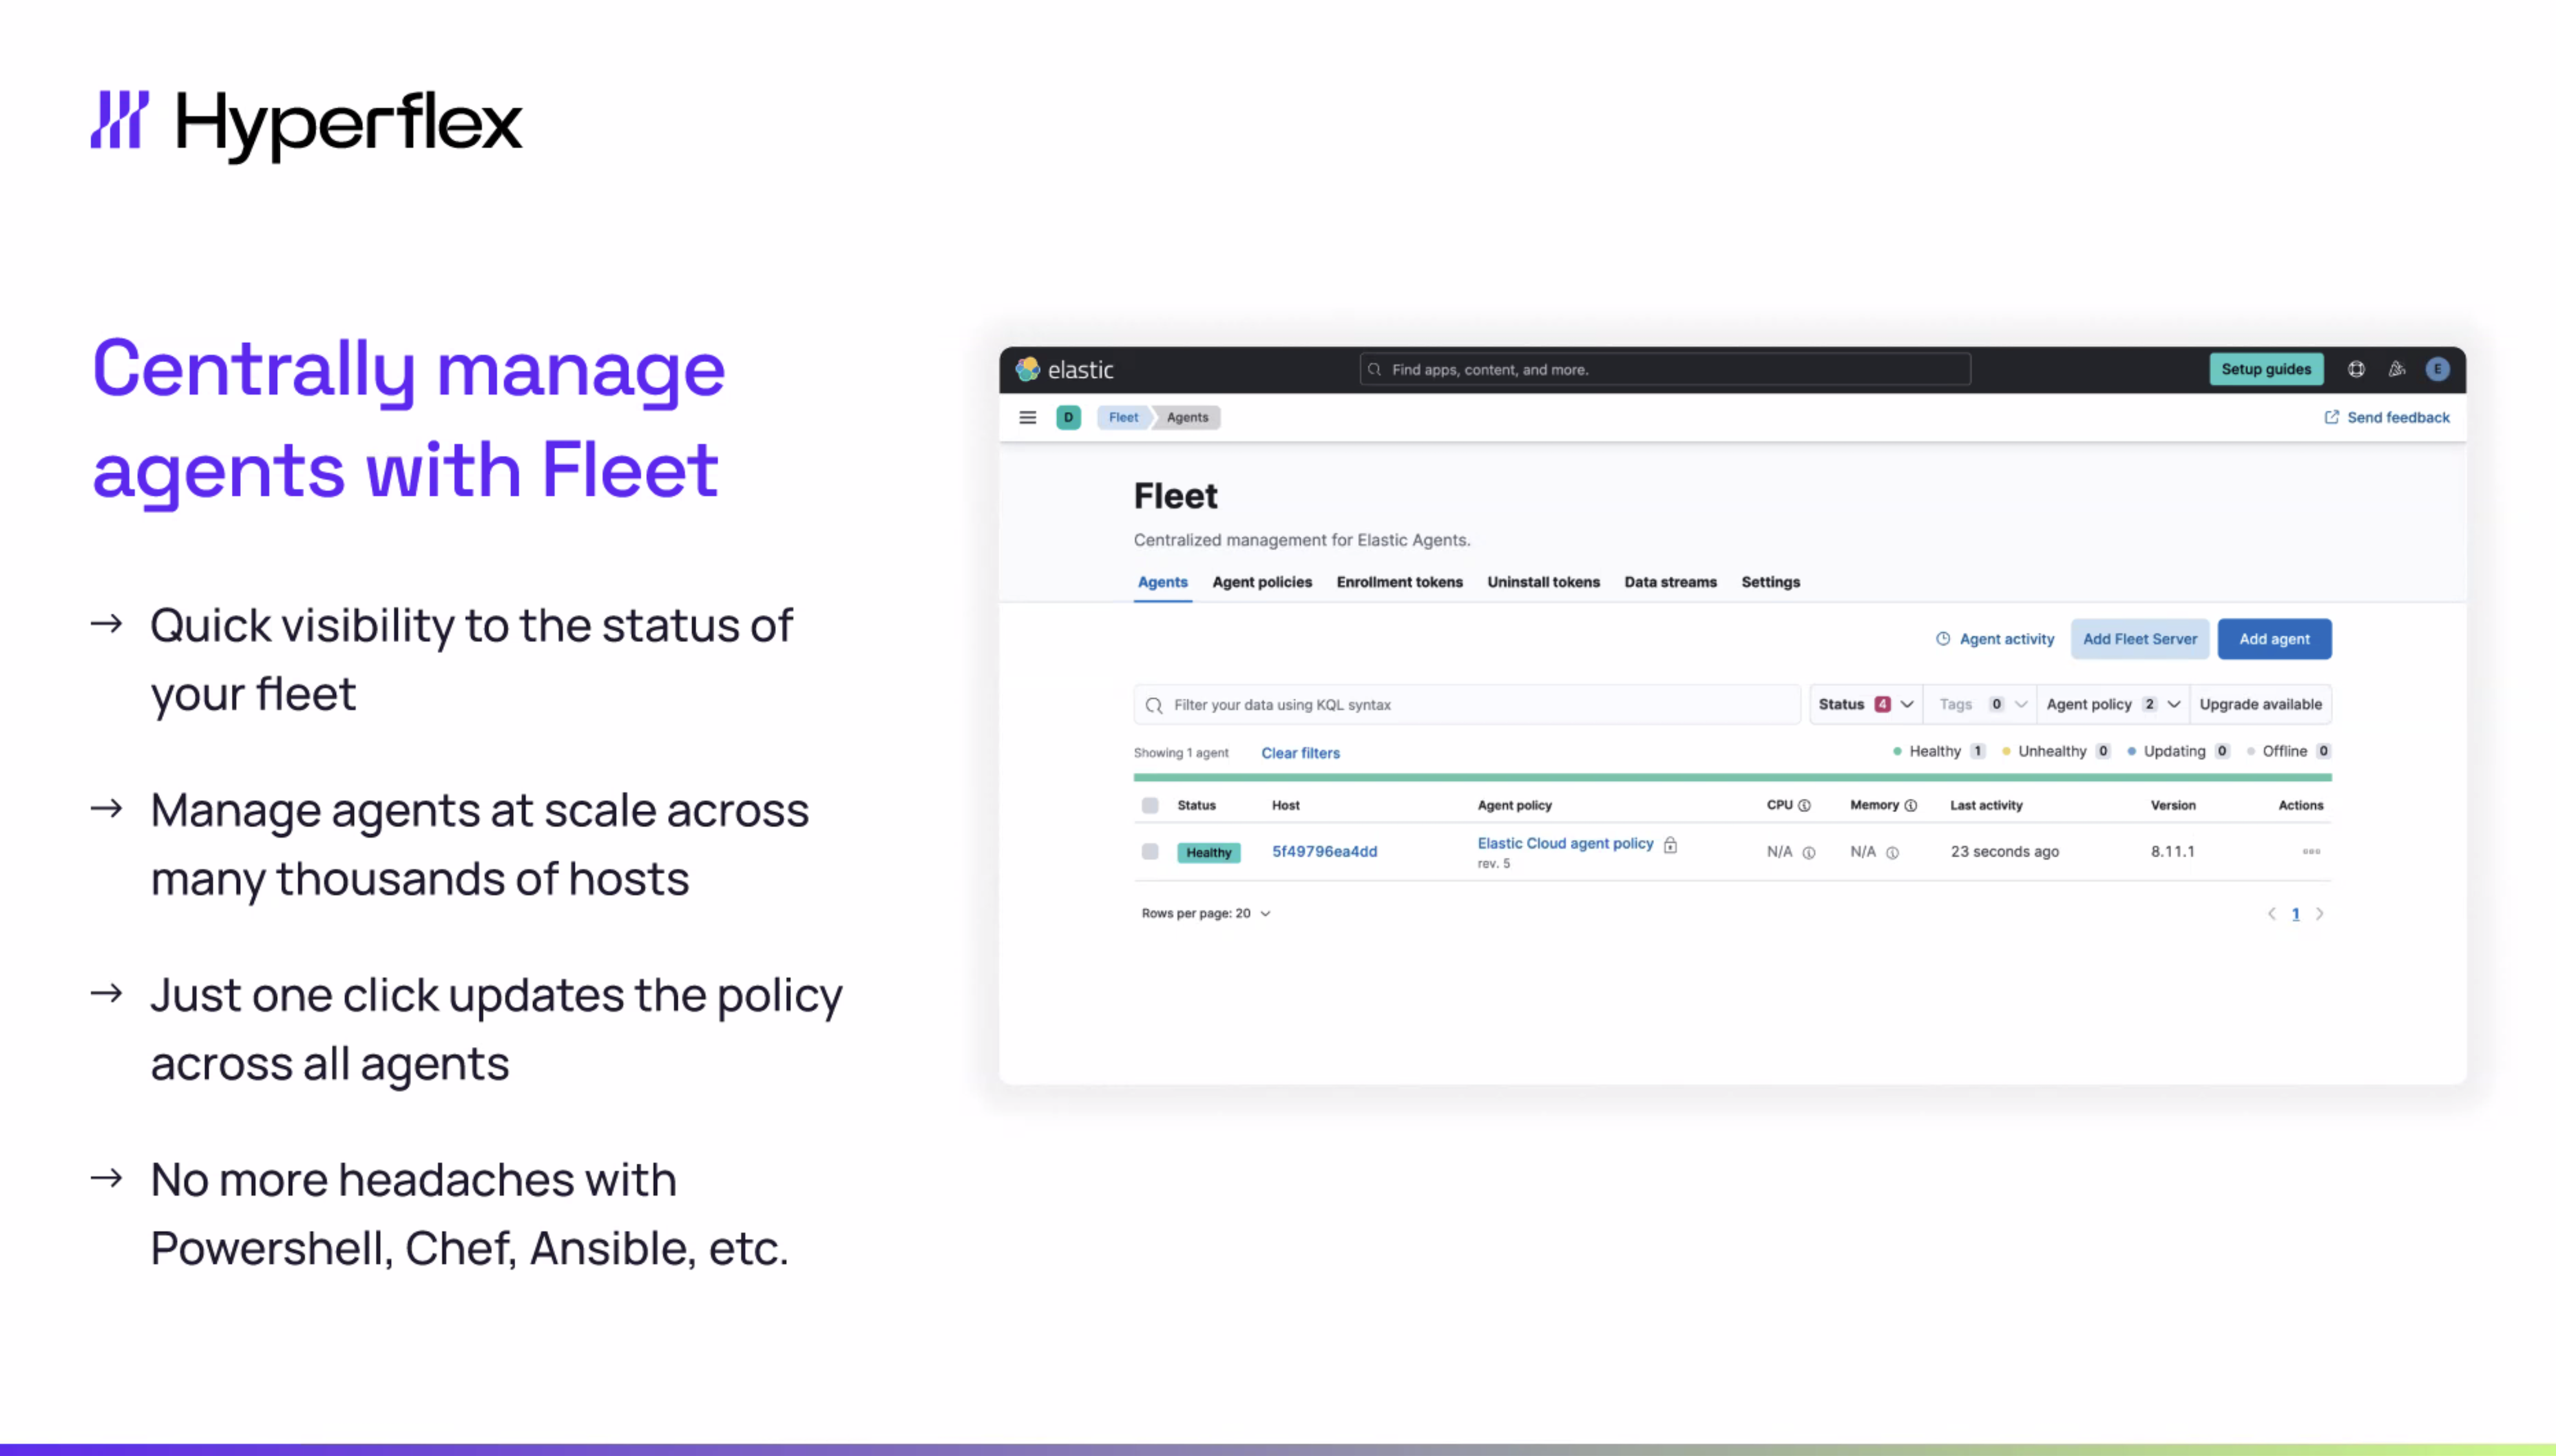Click the green agent status progress bar
Viewport: 2556px width, 1456px height.
pyautogui.click(x=1732, y=777)
